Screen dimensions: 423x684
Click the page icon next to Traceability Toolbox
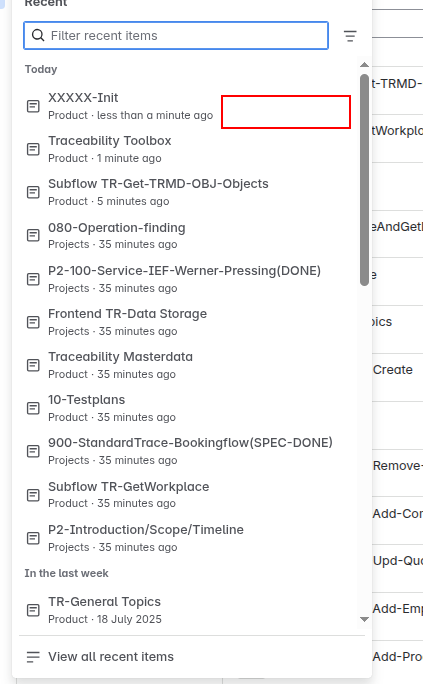[33, 149]
